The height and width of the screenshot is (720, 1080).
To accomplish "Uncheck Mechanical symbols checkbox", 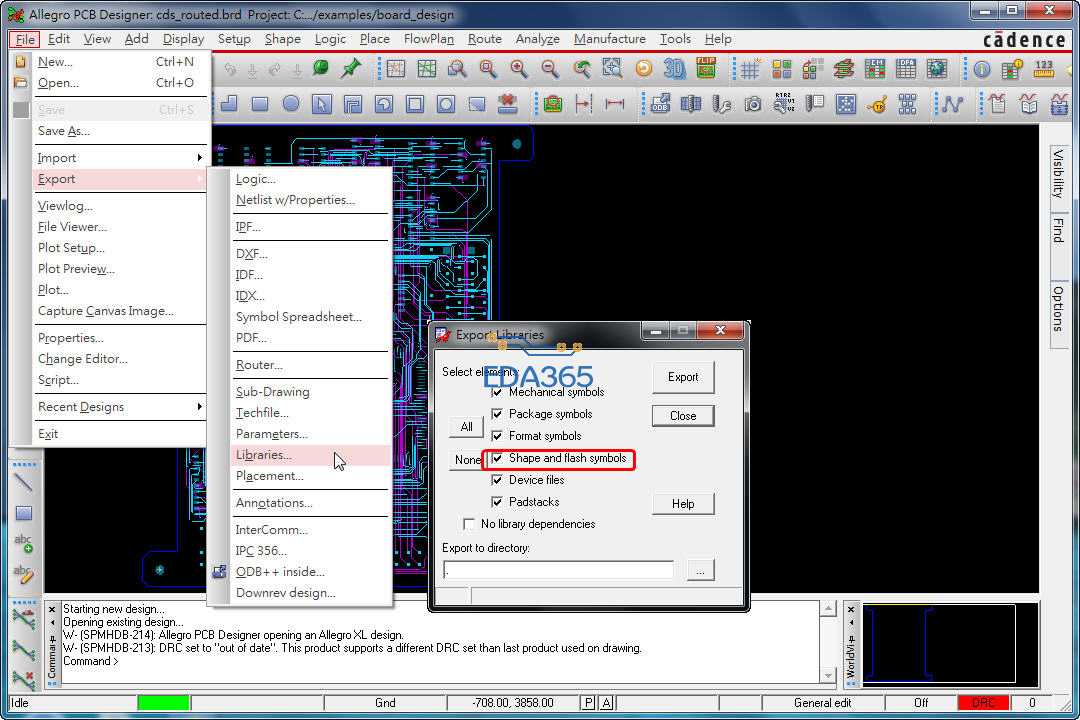I will (497, 392).
